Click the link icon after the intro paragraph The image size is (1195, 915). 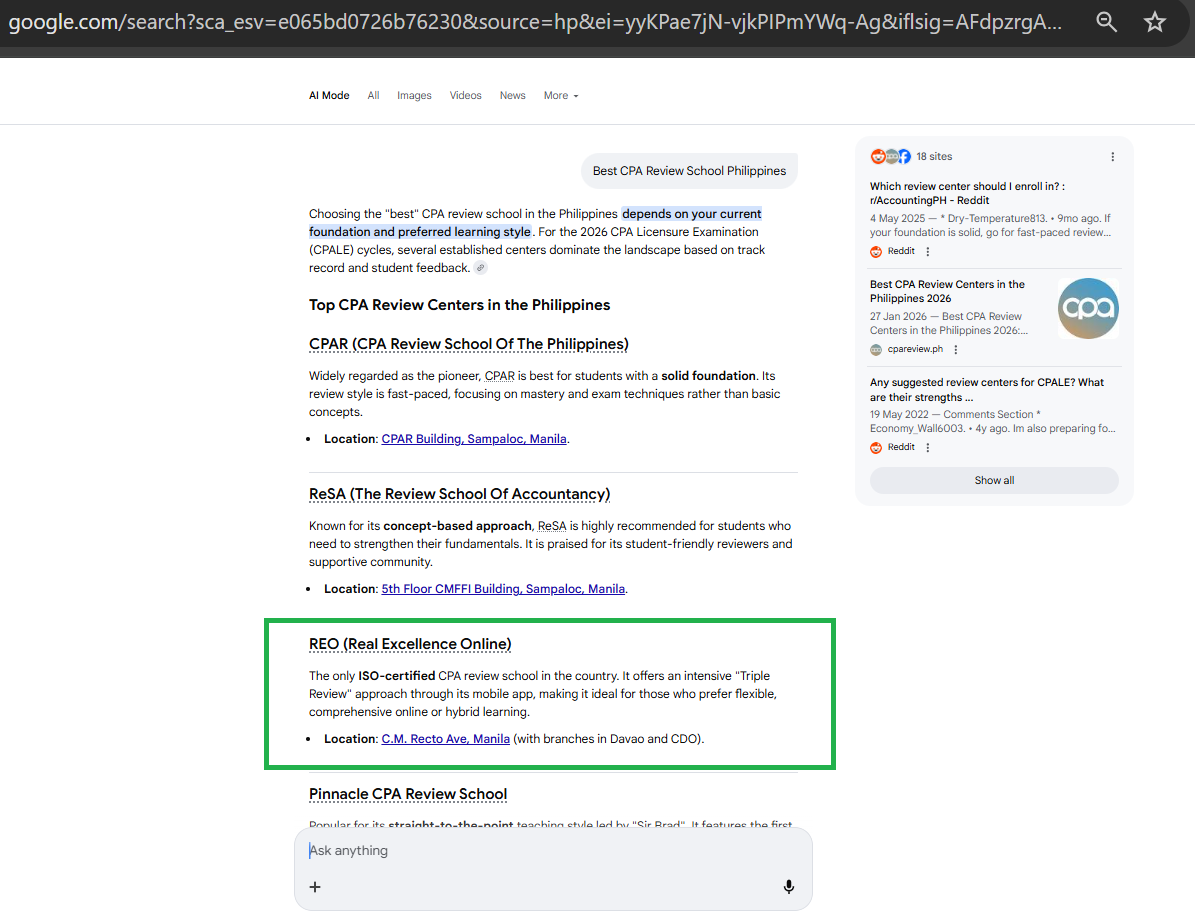(x=481, y=268)
